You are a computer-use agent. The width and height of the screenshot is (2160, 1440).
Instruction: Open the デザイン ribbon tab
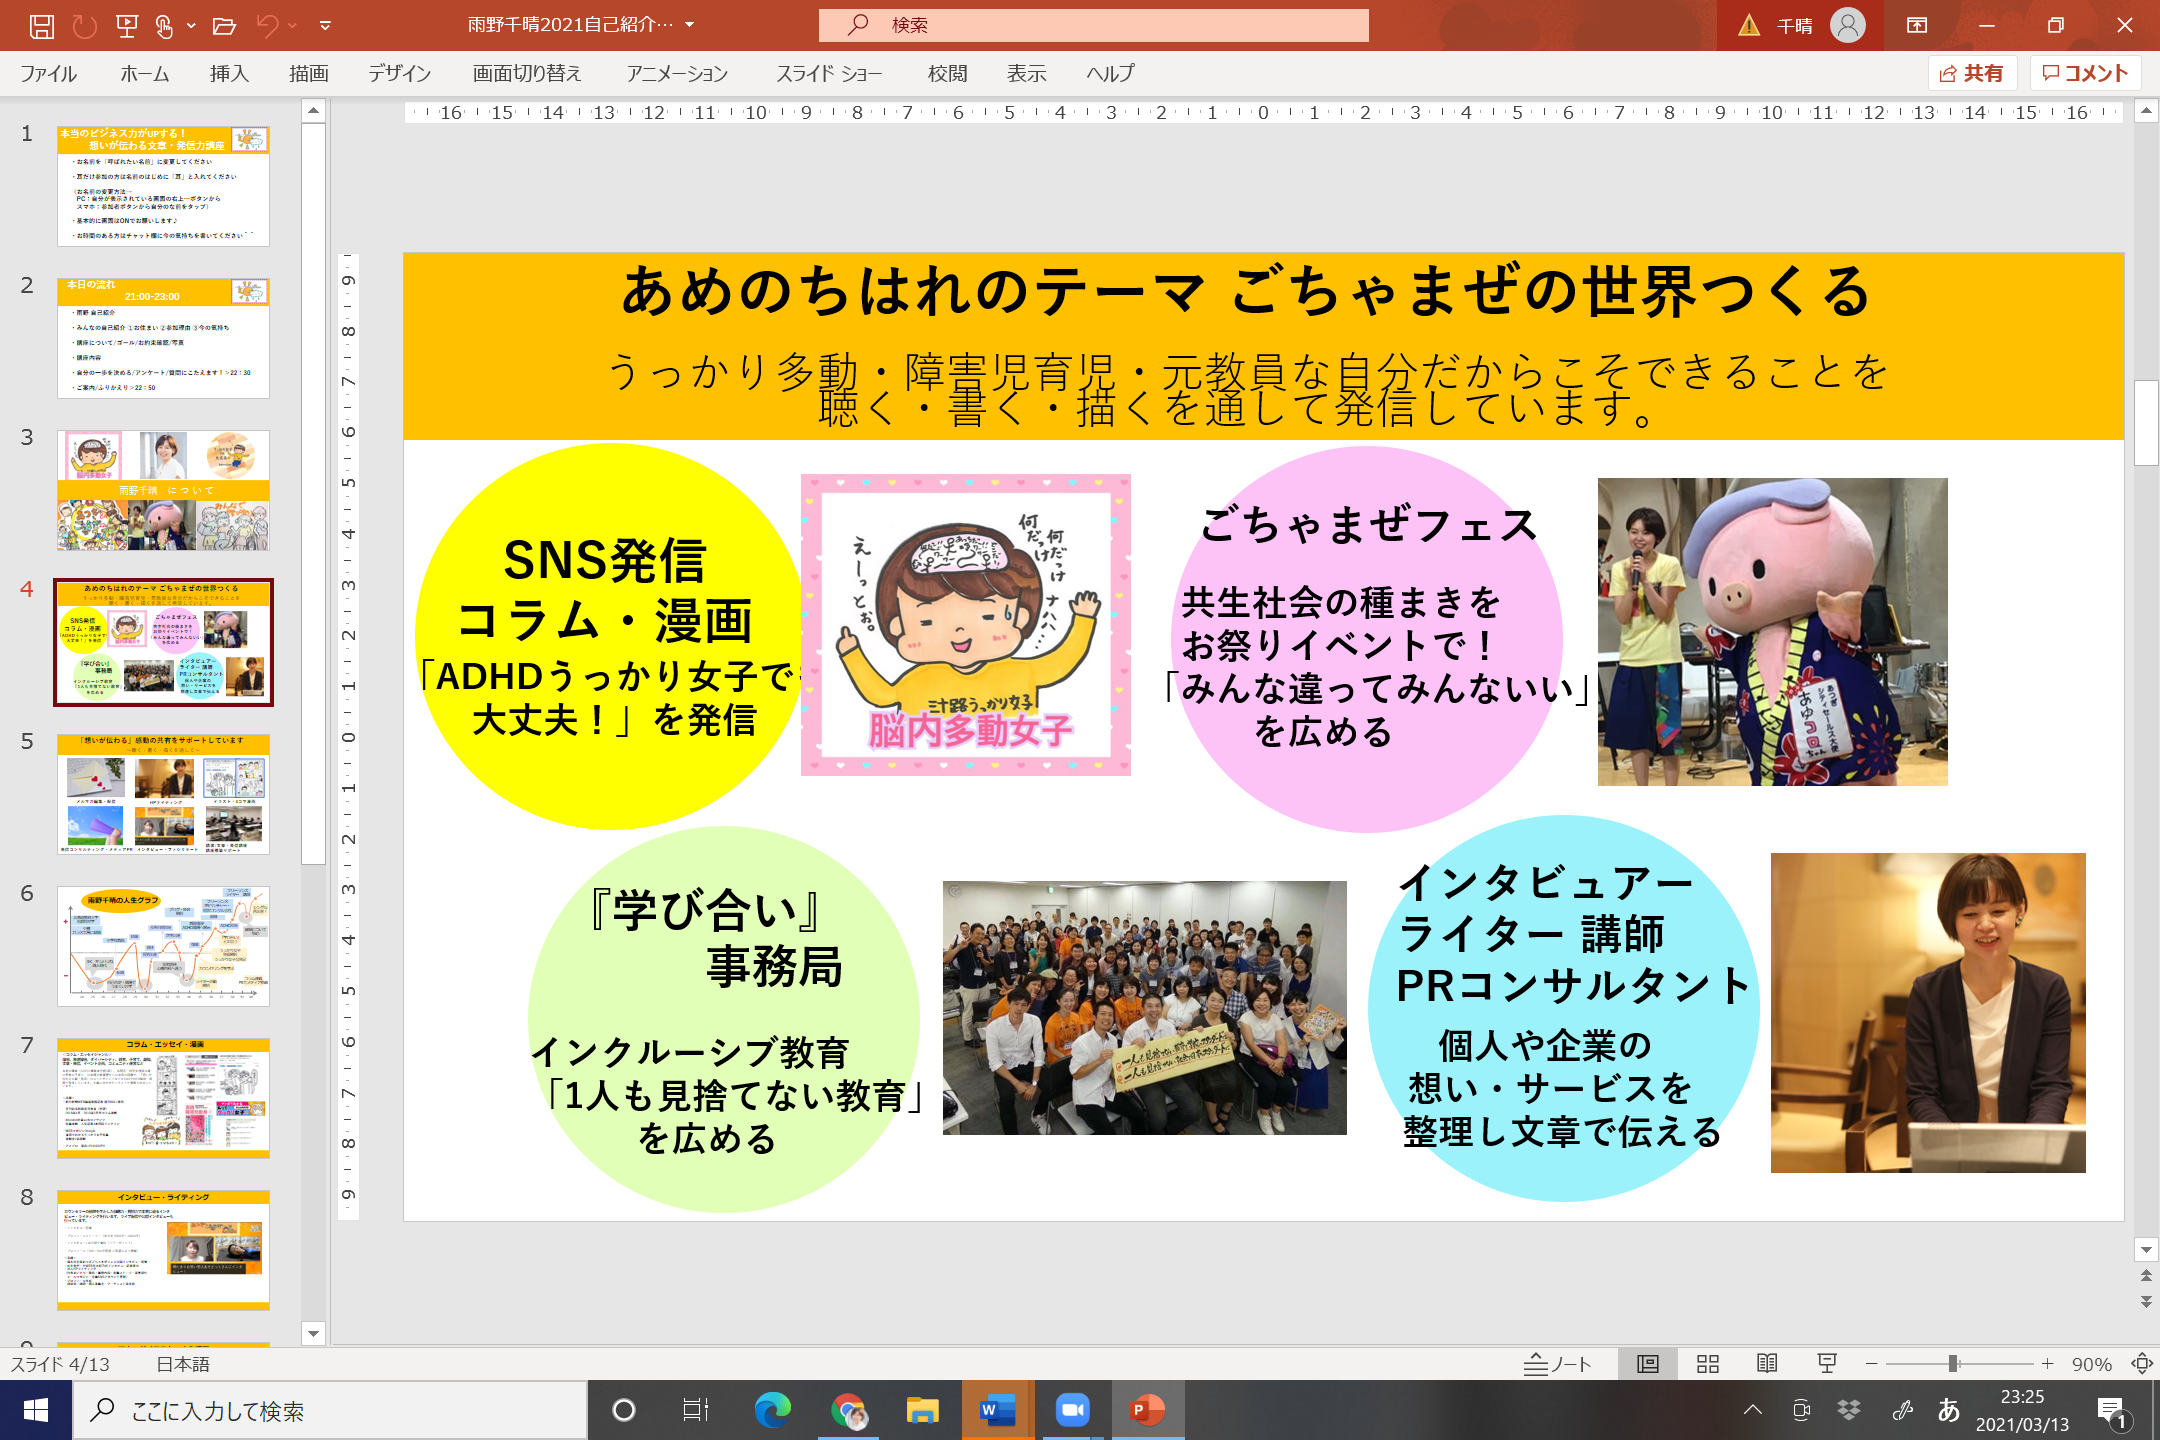(399, 74)
